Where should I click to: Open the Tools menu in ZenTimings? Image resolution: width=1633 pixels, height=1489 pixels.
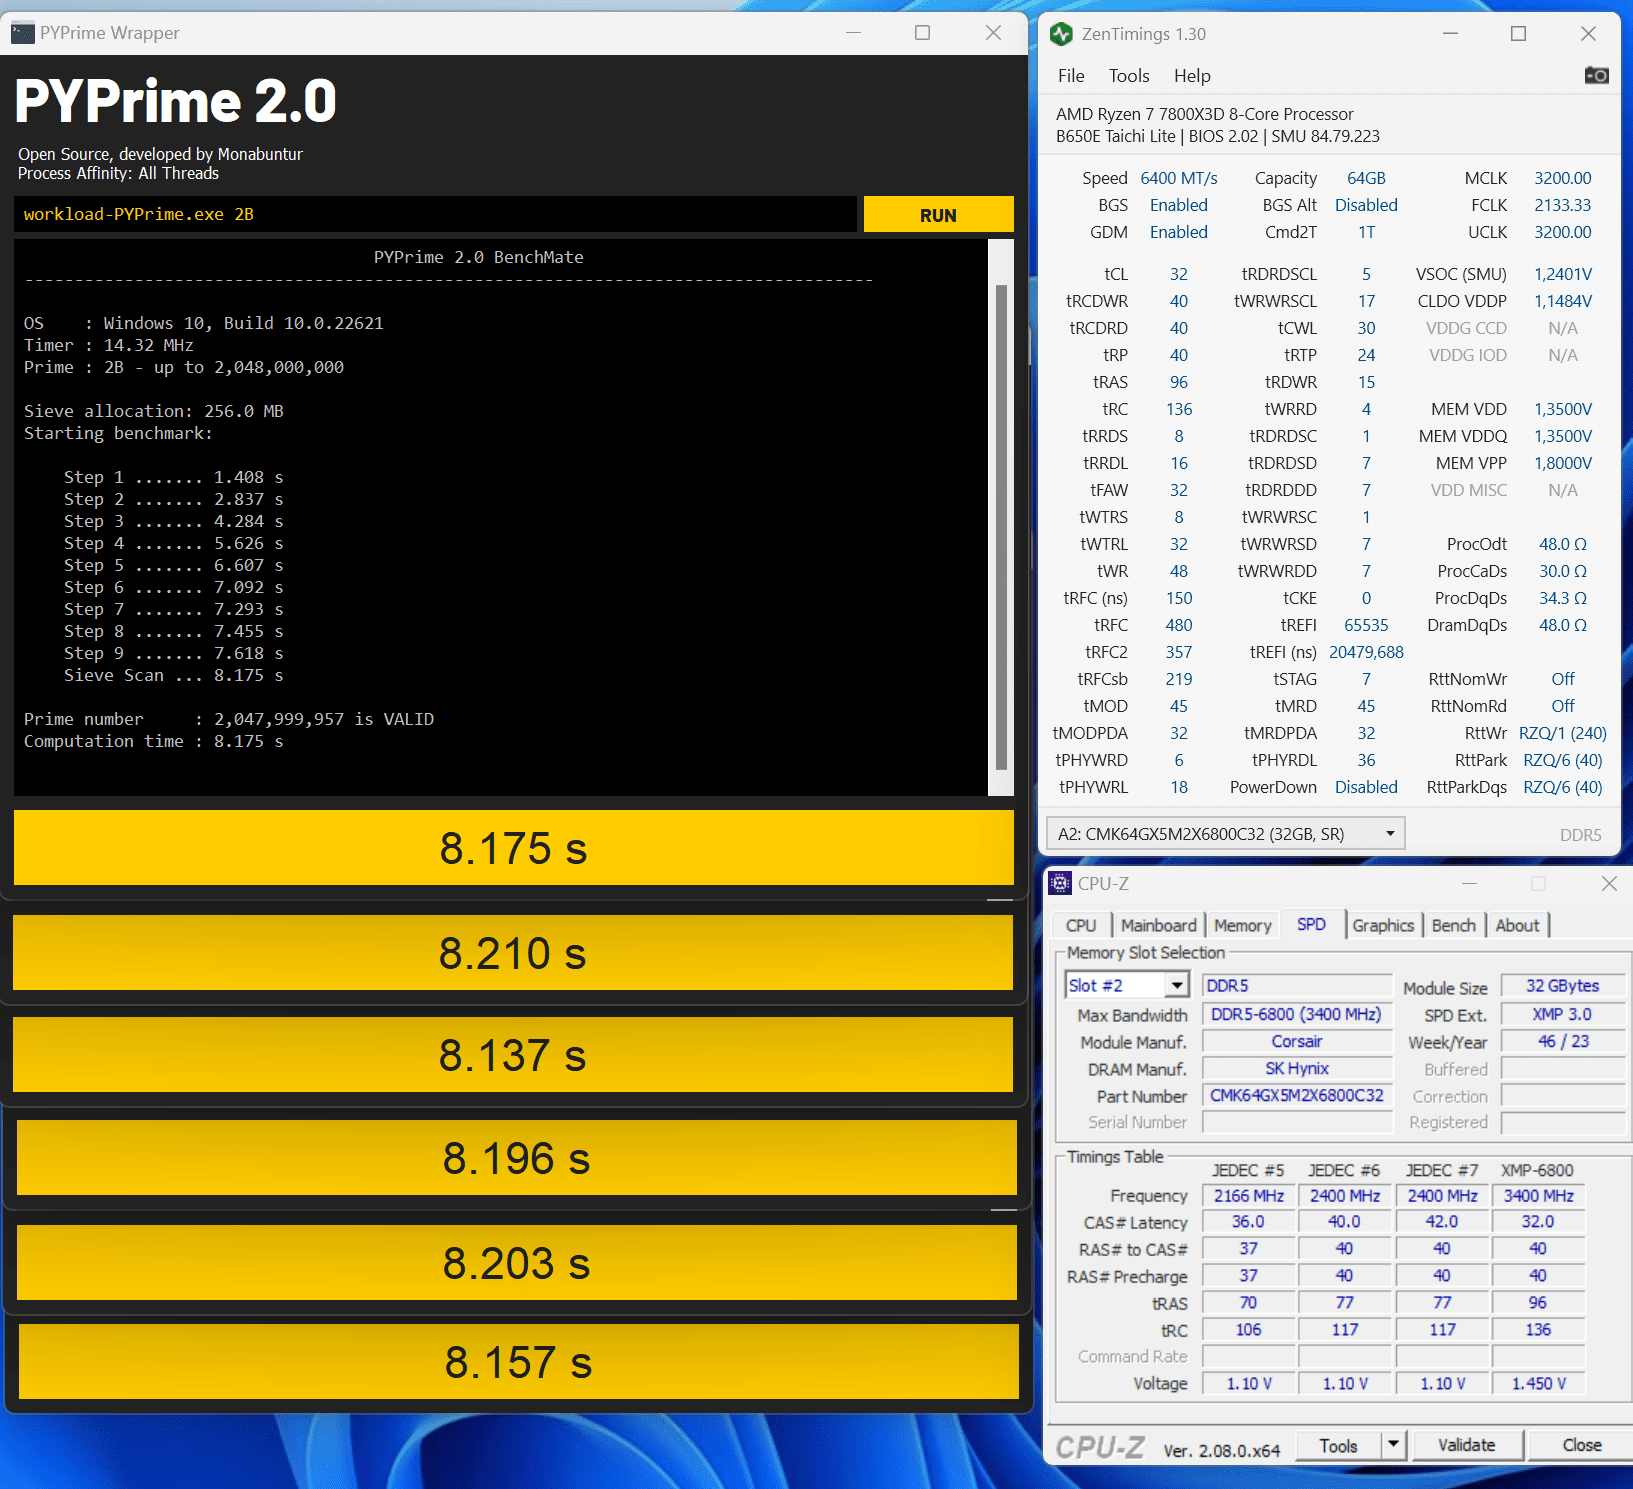pos(1129,76)
